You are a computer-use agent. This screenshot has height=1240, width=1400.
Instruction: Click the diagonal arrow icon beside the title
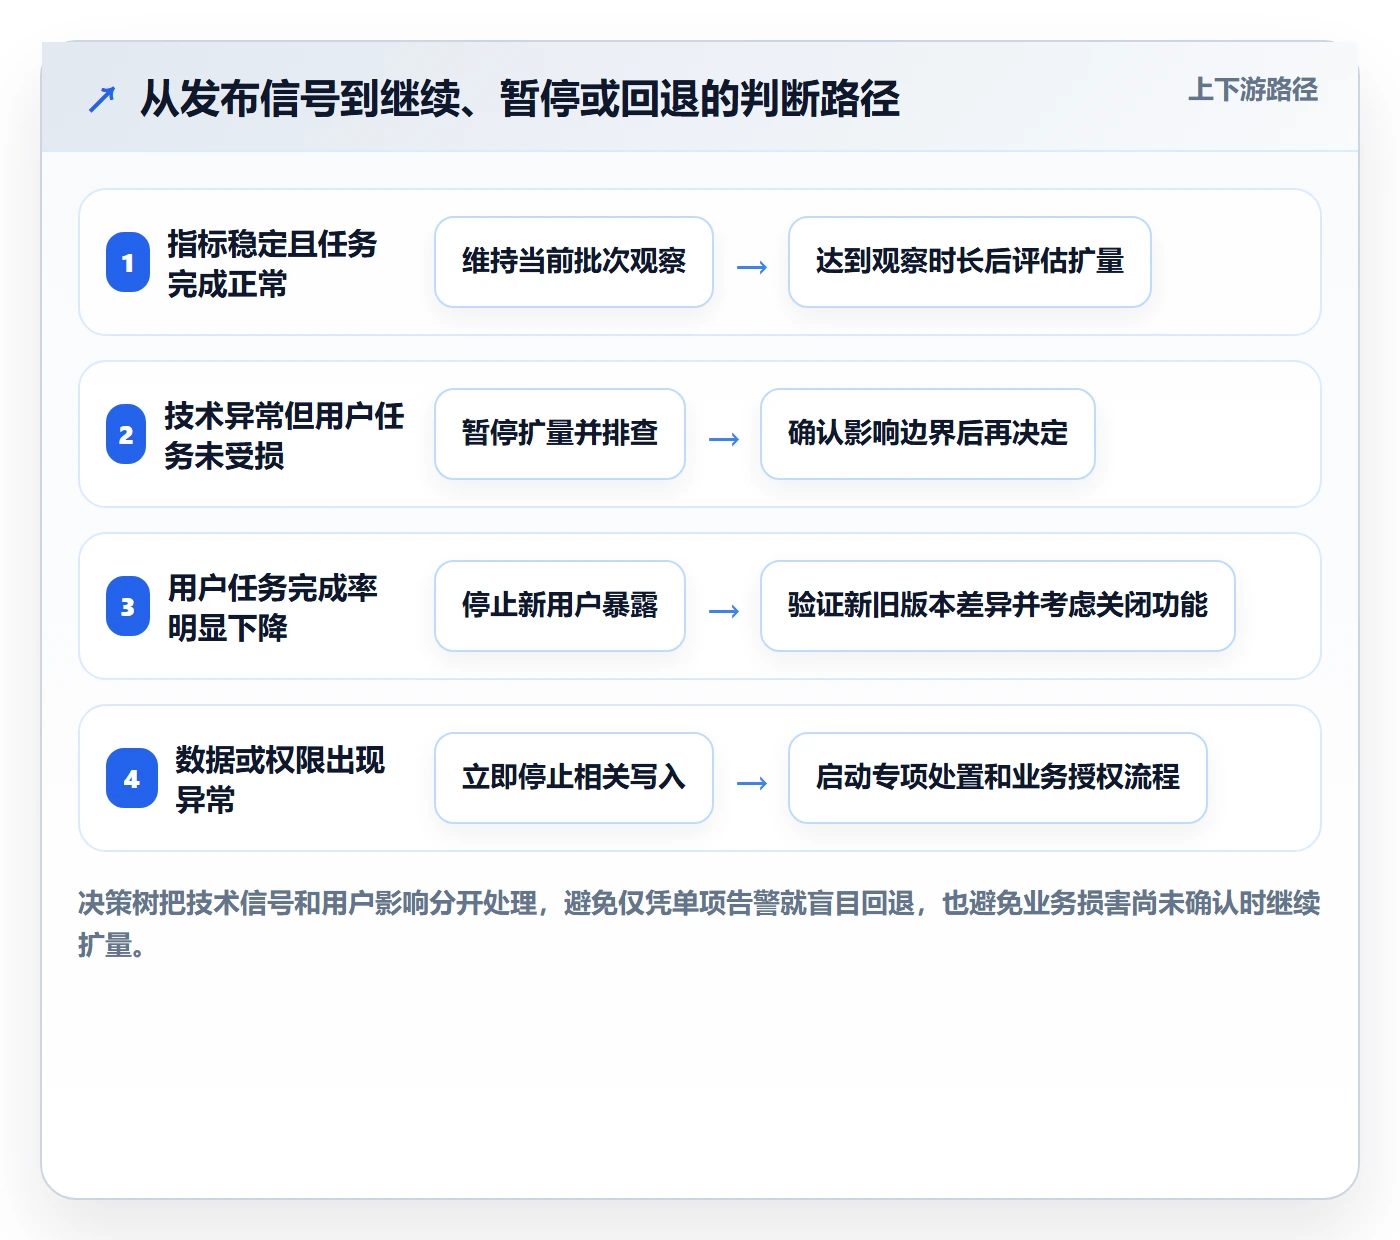(102, 99)
